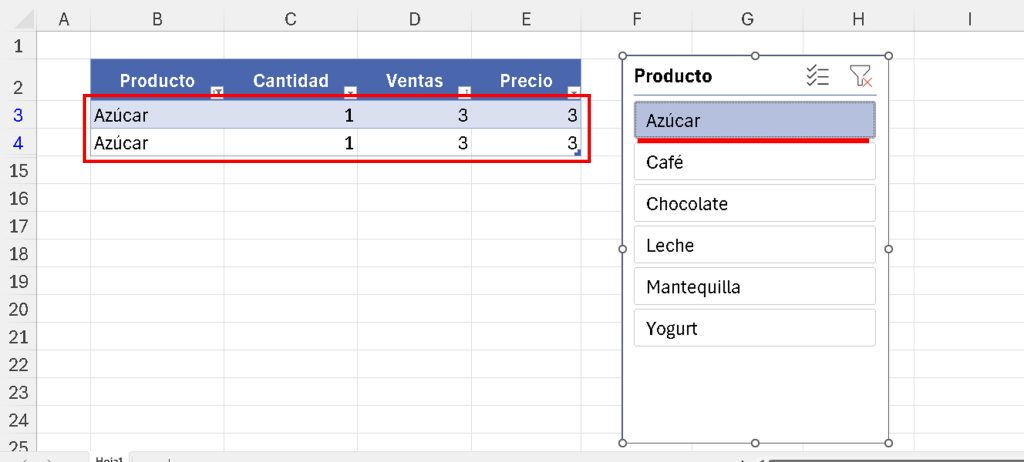Open the Hoja1 sheet tab

pyautogui.click(x=108, y=459)
